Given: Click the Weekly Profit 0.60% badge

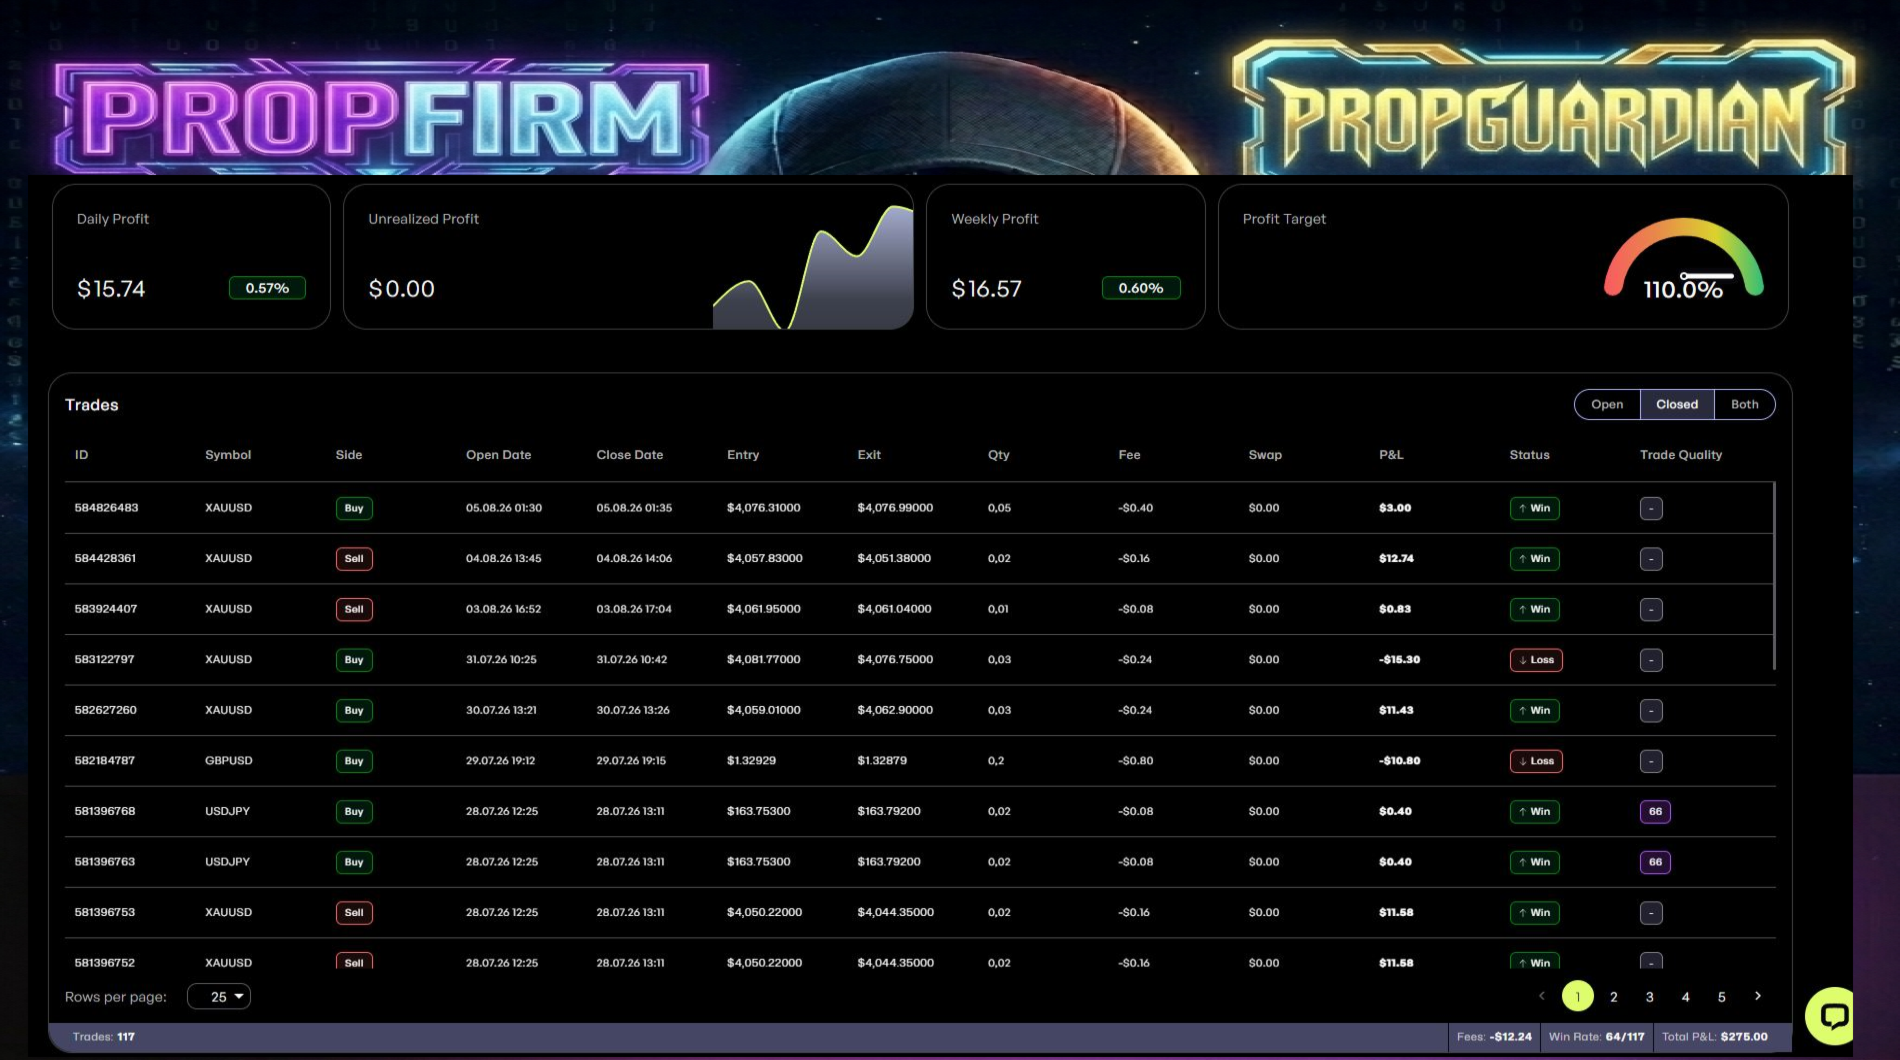Looking at the screenshot, I should [x=1141, y=288].
